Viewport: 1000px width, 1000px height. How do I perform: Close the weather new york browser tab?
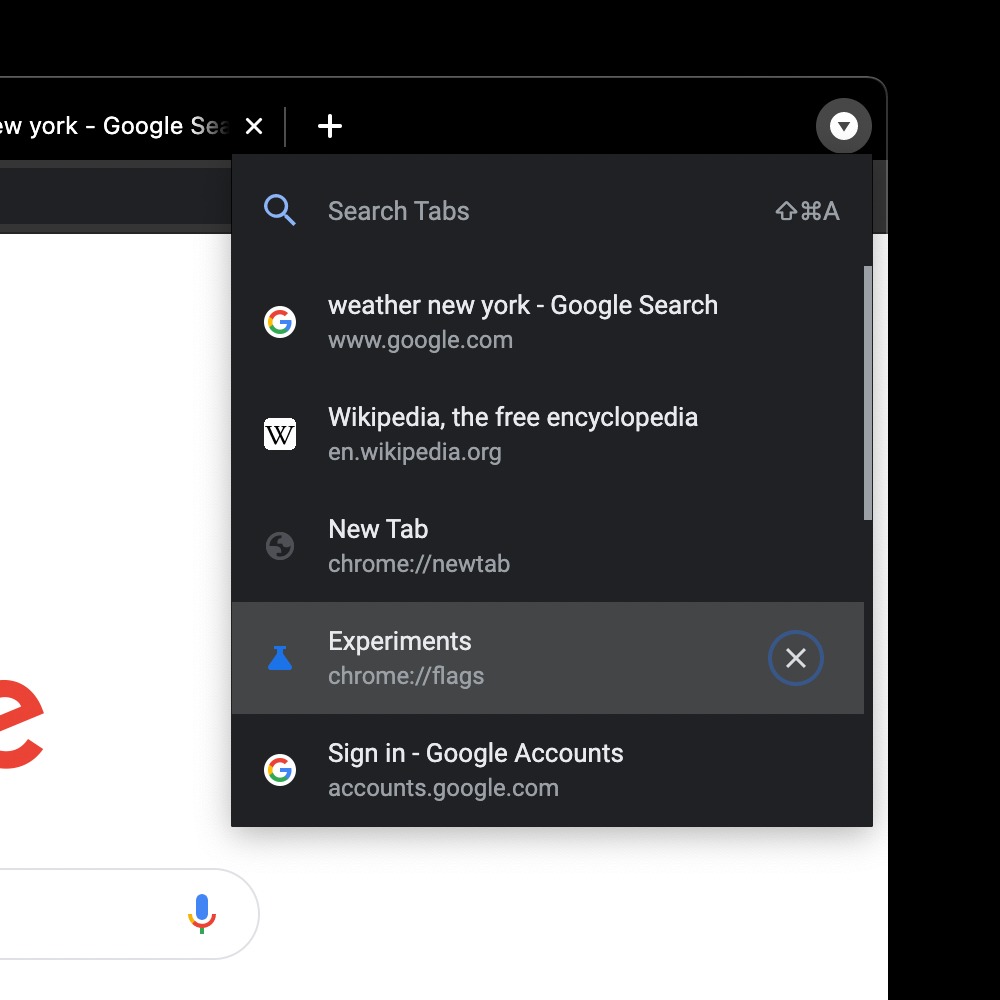(254, 126)
